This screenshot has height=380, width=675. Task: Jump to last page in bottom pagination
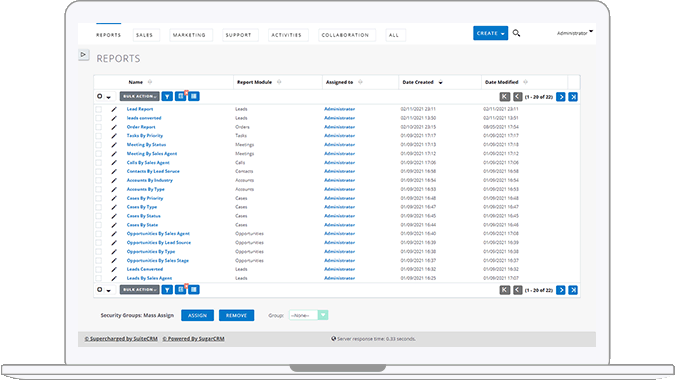(573, 290)
